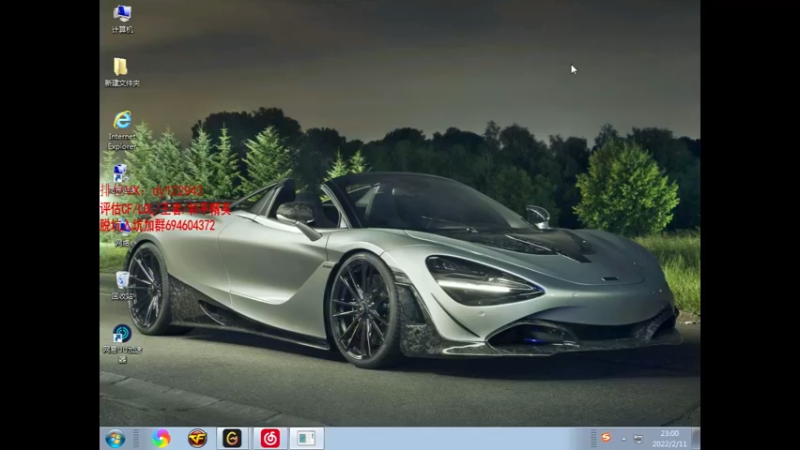Open the clock showing 23:00 2022/2/11
The width and height of the screenshot is (800, 450).
tap(669, 439)
